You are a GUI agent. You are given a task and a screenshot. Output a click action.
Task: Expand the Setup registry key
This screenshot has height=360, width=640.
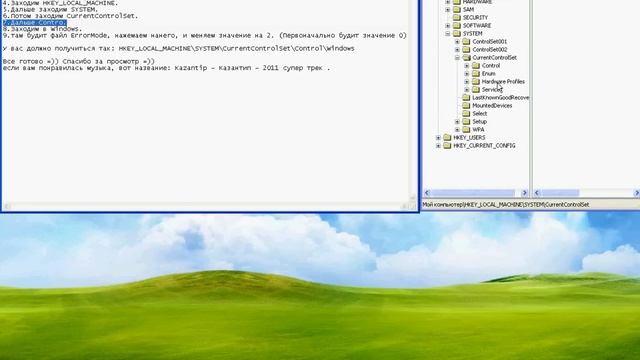tap(457, 121)
